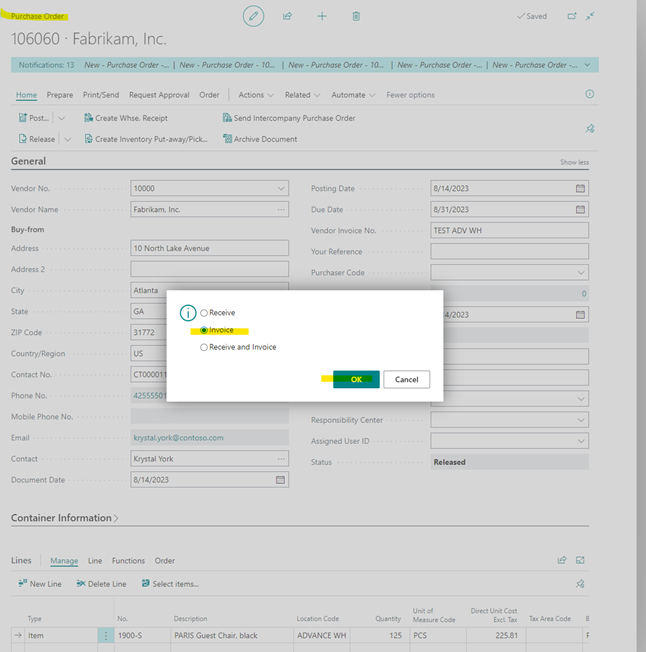
Task: Click Send Intercompany Purchase Order
Action: [x=289, y=118]
